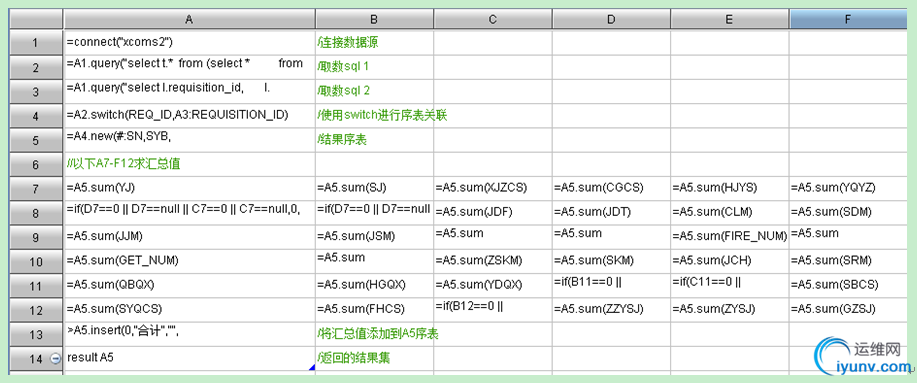Click cell =A5.sum(SKM)
917x383 pixels.
[611, 261]
